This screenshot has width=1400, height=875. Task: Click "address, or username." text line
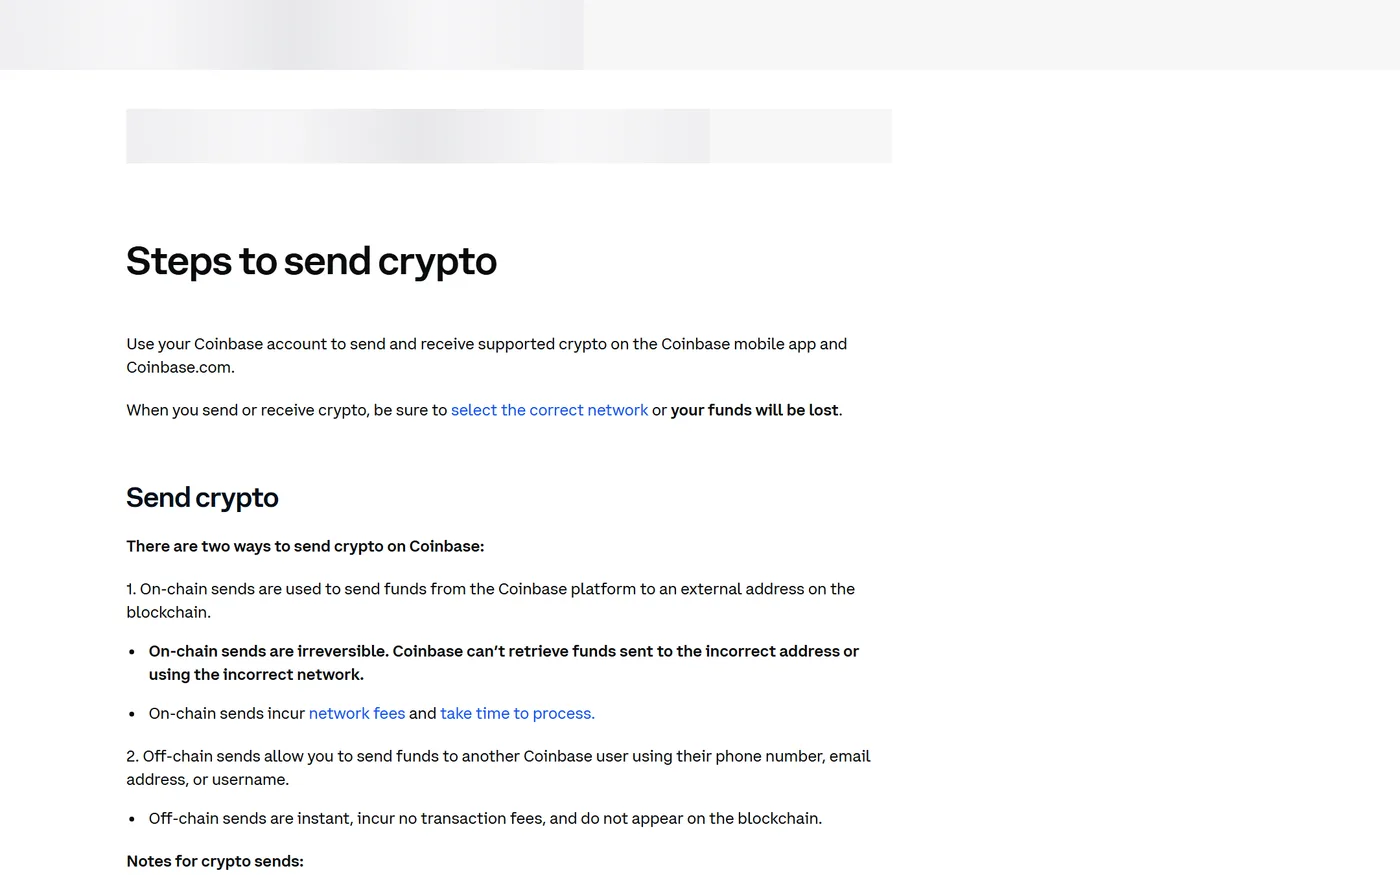tap(207, 779)
